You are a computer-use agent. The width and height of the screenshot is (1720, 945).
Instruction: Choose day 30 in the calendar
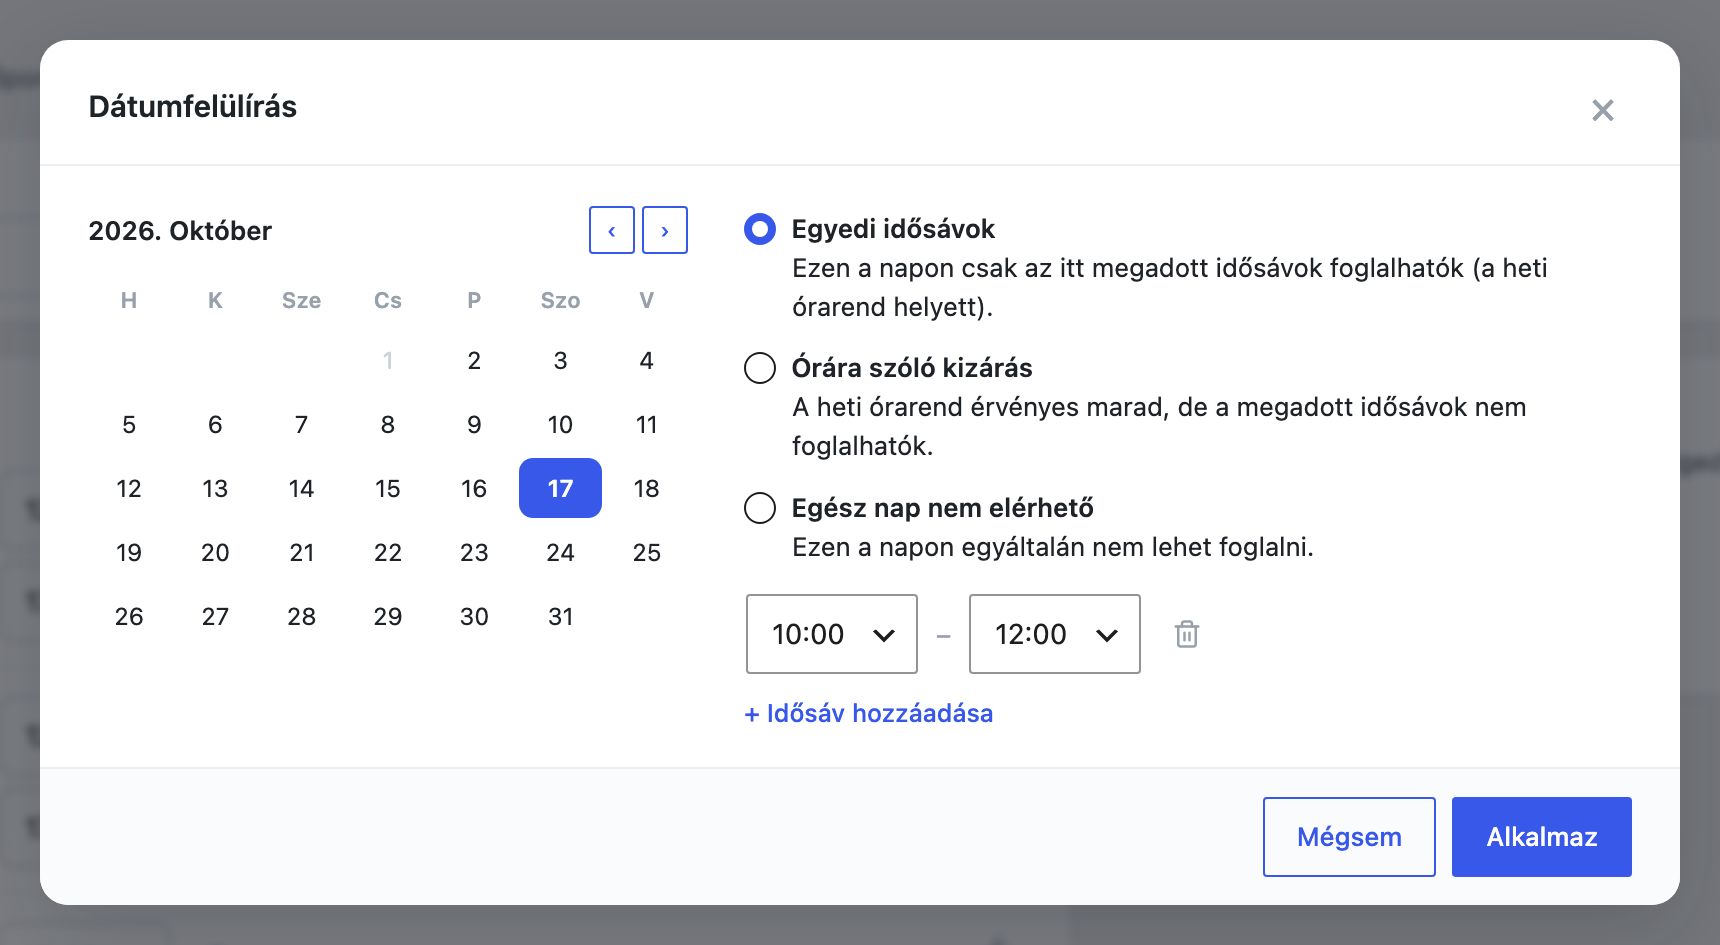tap(474, 616)
